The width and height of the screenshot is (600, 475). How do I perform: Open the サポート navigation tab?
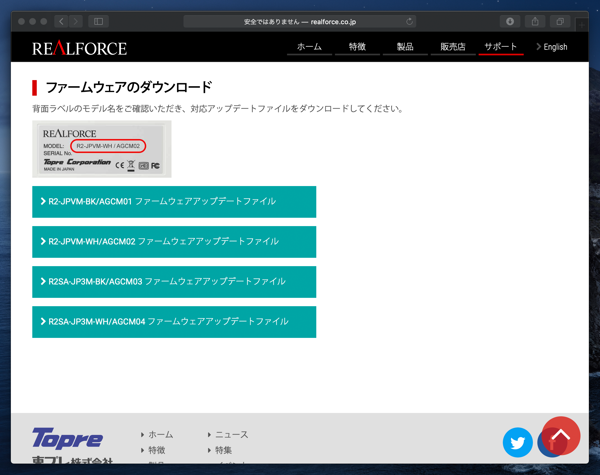[x=501, y=47]
